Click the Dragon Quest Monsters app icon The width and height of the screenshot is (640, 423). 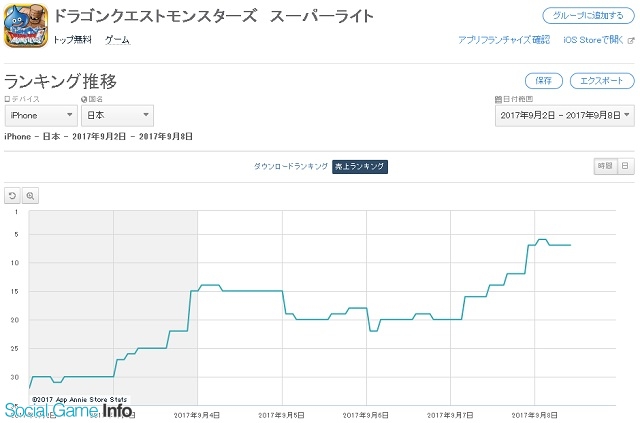(26, 25)
